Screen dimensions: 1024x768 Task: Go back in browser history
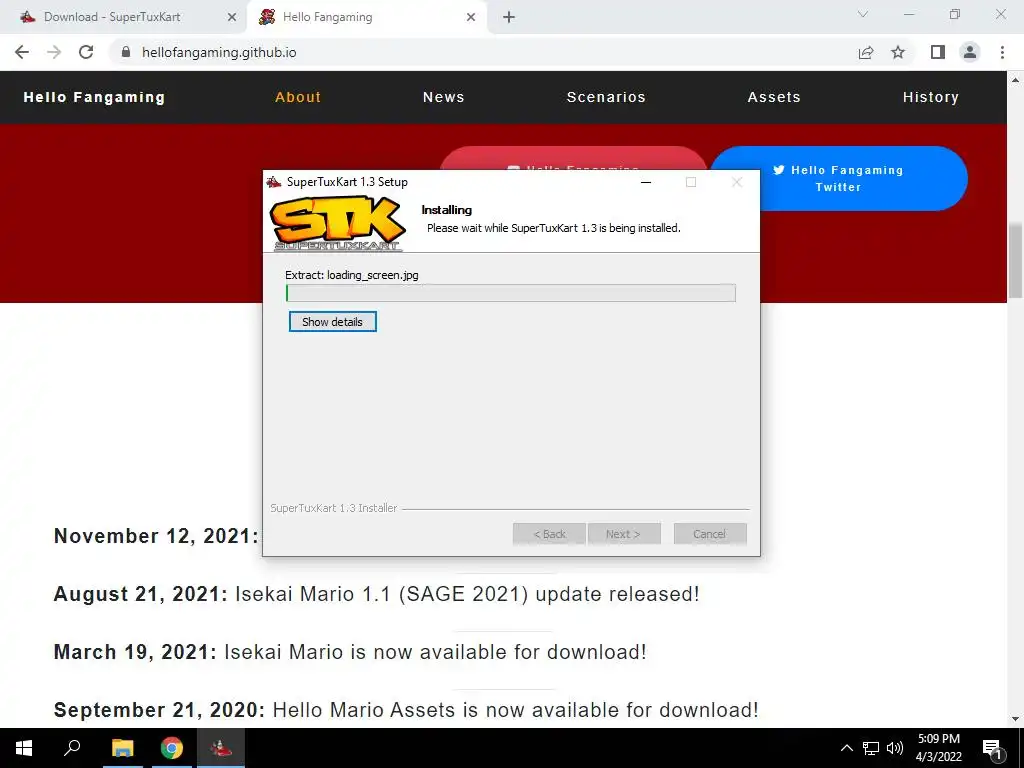pyautogui.click(x=22, y=52)
